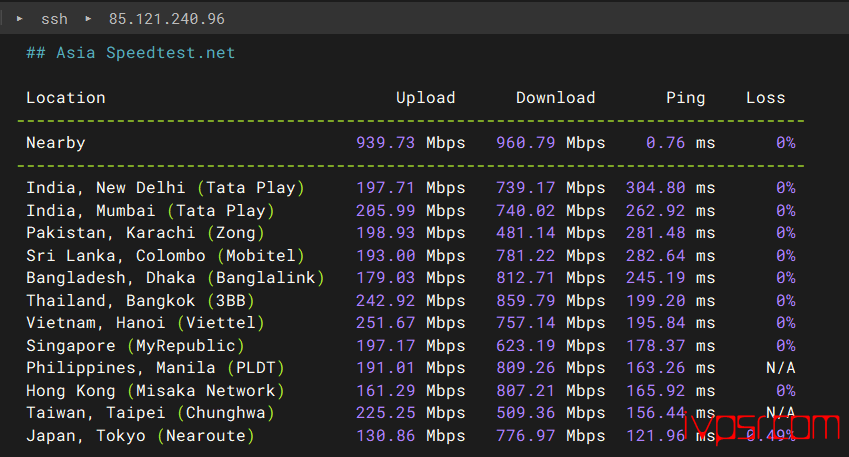Click the Ping column header
849x457 pixels.
click(685, 97)
